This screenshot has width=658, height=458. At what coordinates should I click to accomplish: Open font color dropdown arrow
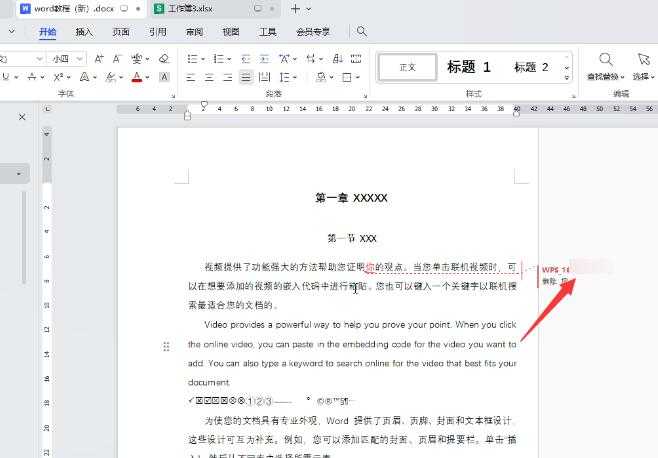click(147, 77)
